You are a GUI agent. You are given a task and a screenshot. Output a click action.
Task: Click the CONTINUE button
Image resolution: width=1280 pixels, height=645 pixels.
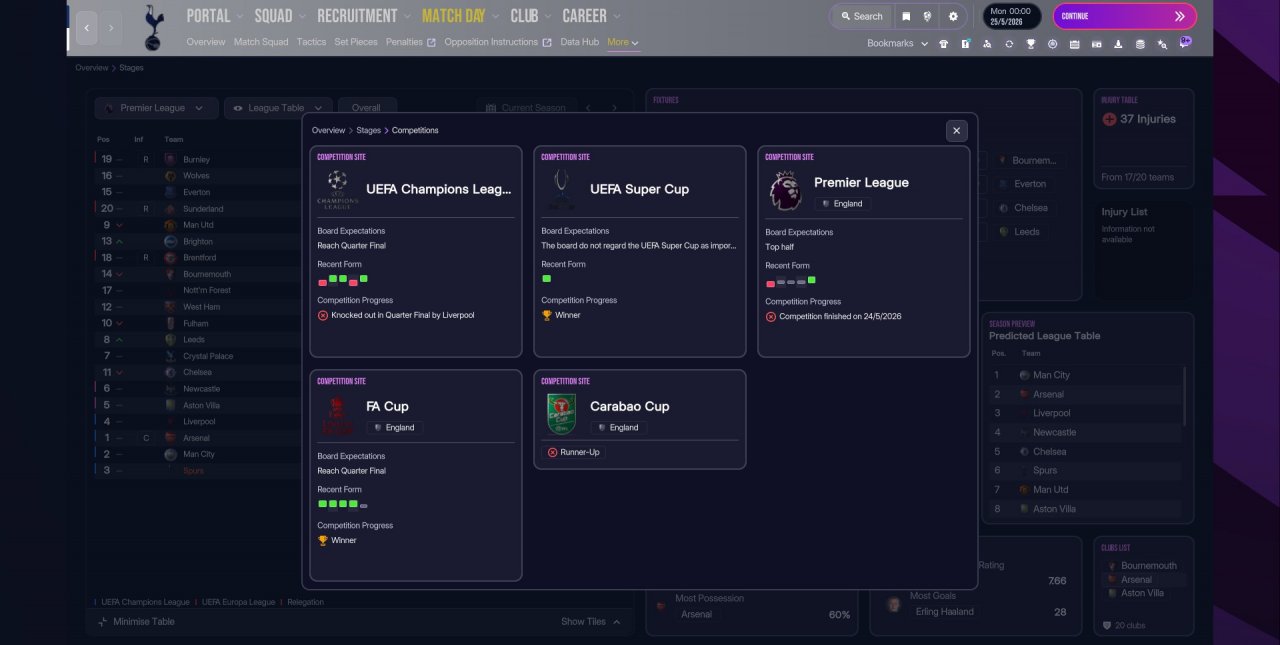pos(1124,16)
